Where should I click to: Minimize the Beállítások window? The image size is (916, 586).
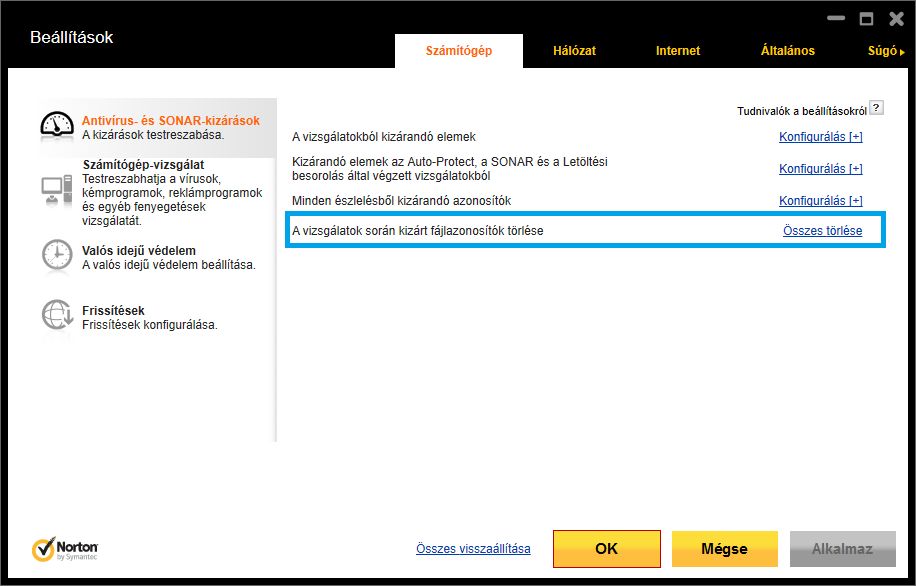click(x=836, y=18)
